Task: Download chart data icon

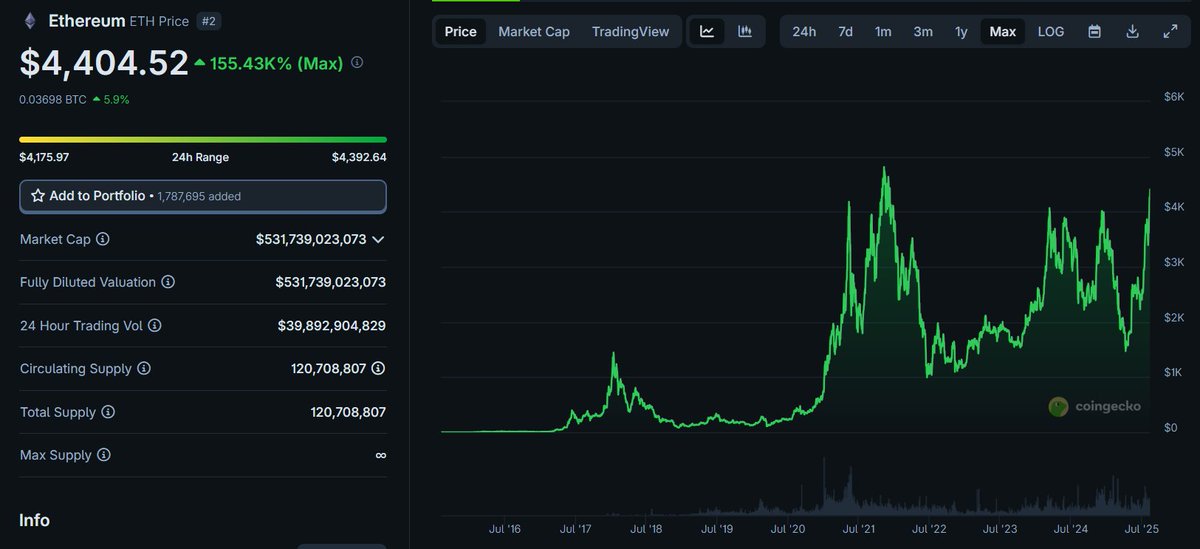Action: coord(1133,31)
